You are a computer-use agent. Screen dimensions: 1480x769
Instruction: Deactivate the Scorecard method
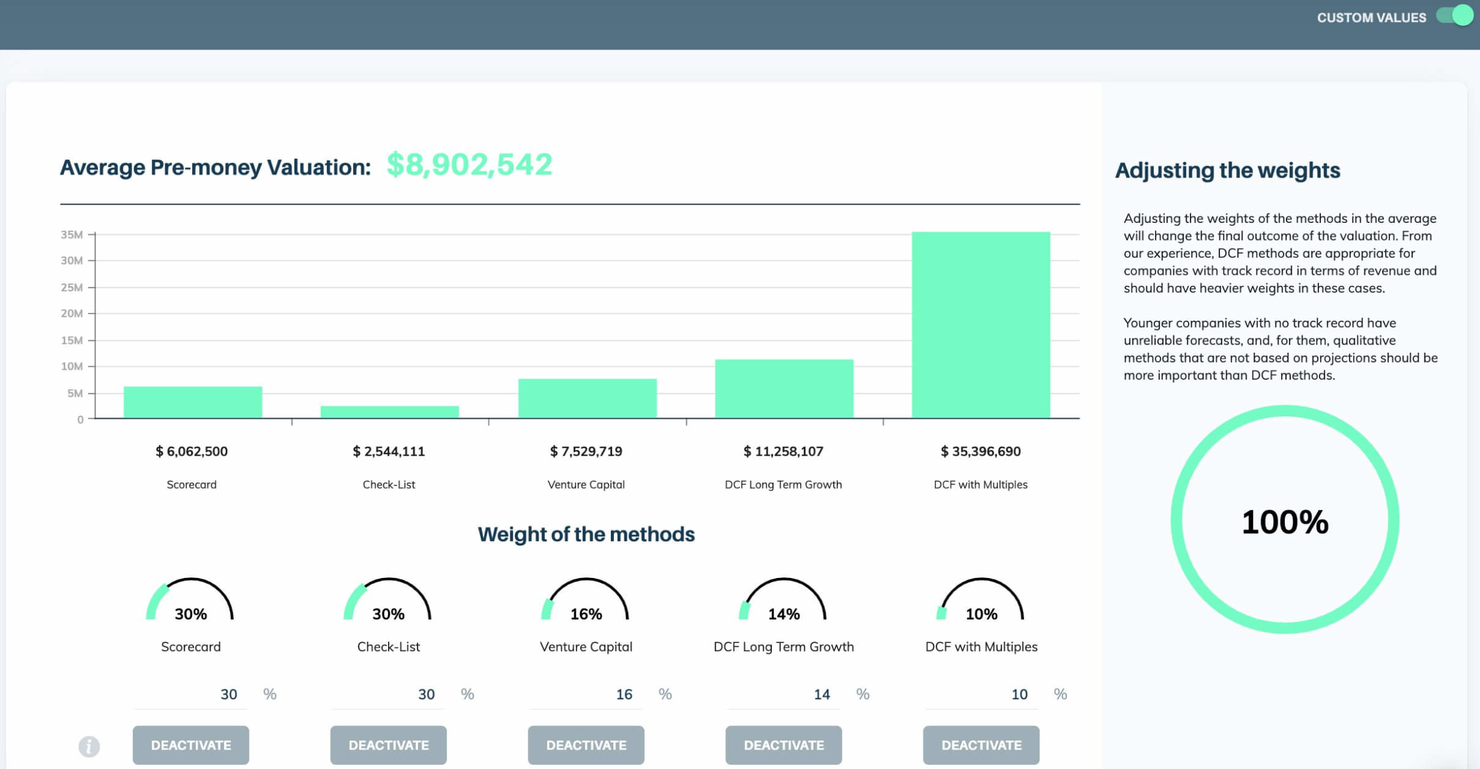(x=190, y=745)
